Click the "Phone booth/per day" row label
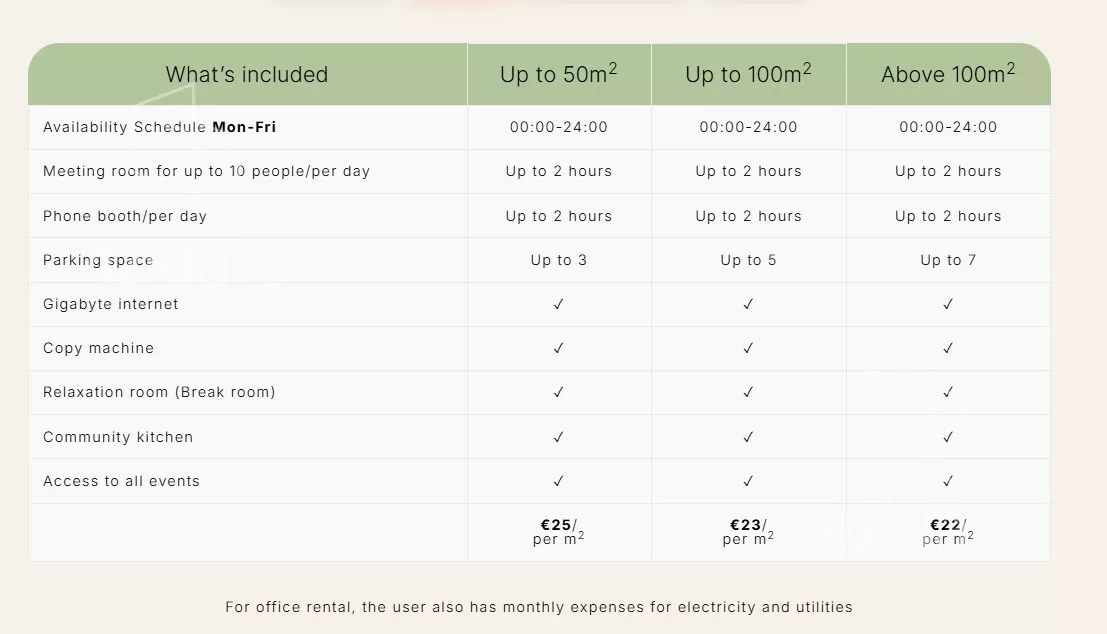Image resolution: width=1107 pixels, height=634 pixels. point(125,216)
